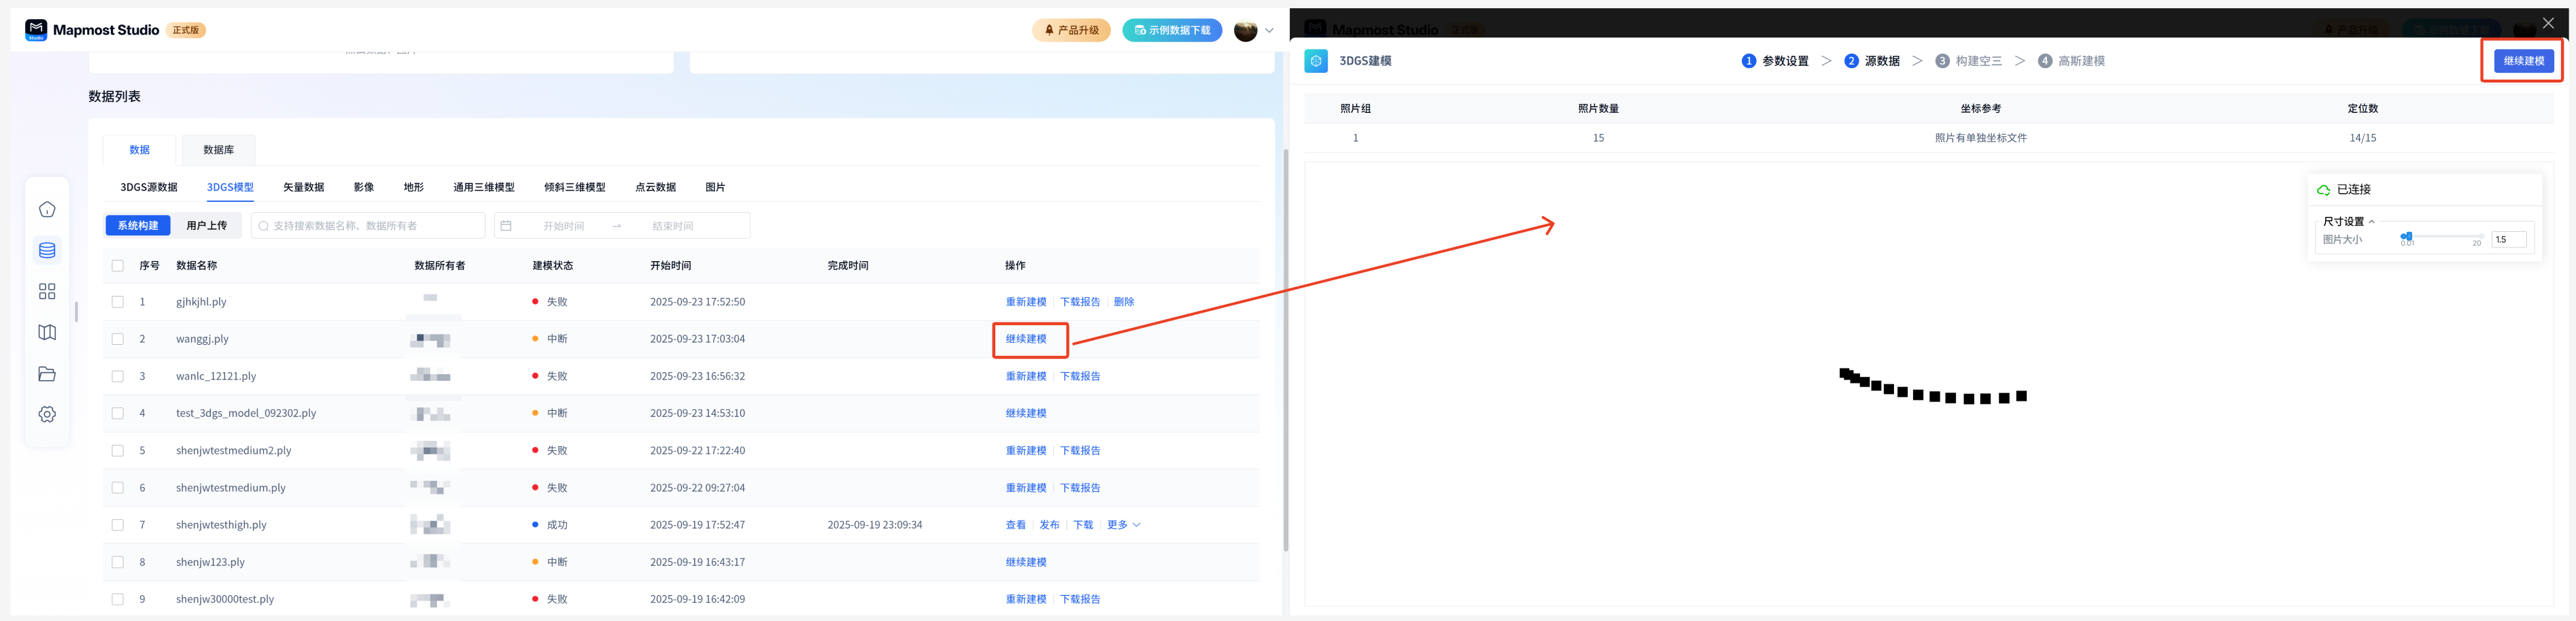Viewport: 2576px width, 621px height.
Task: Open the user avatar dropdown arrow
Action: pyautogui.click(x=1269, y=30)
